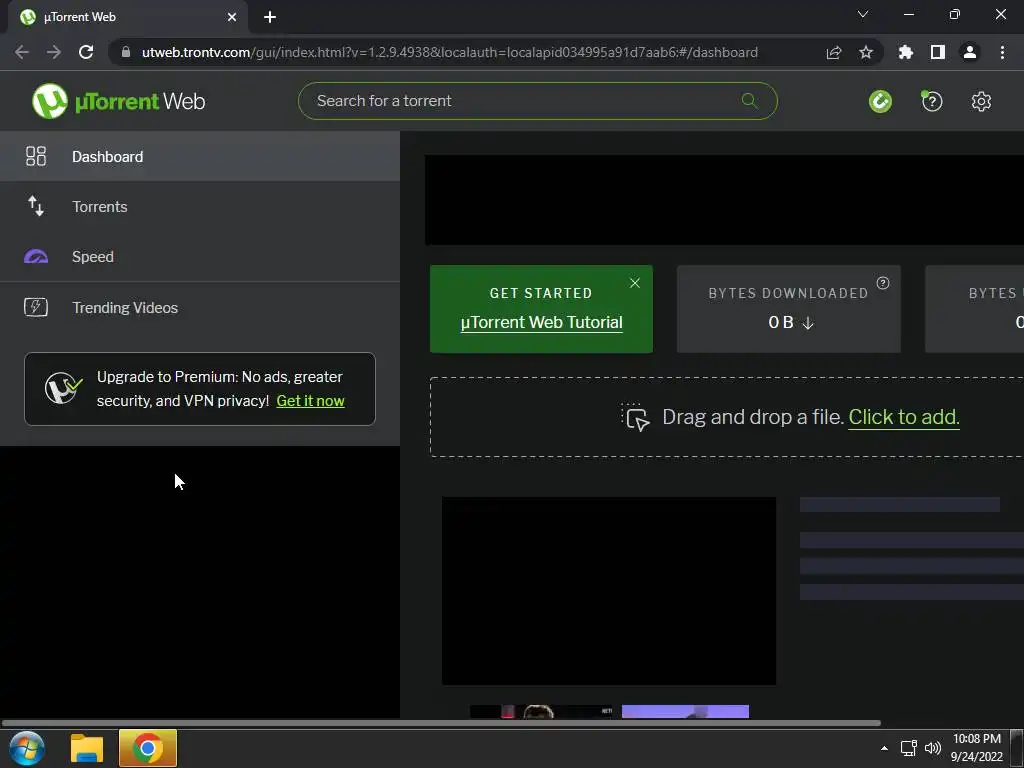Close the µTorrent Web tab

pyautogui.click(x=232, y=17)
